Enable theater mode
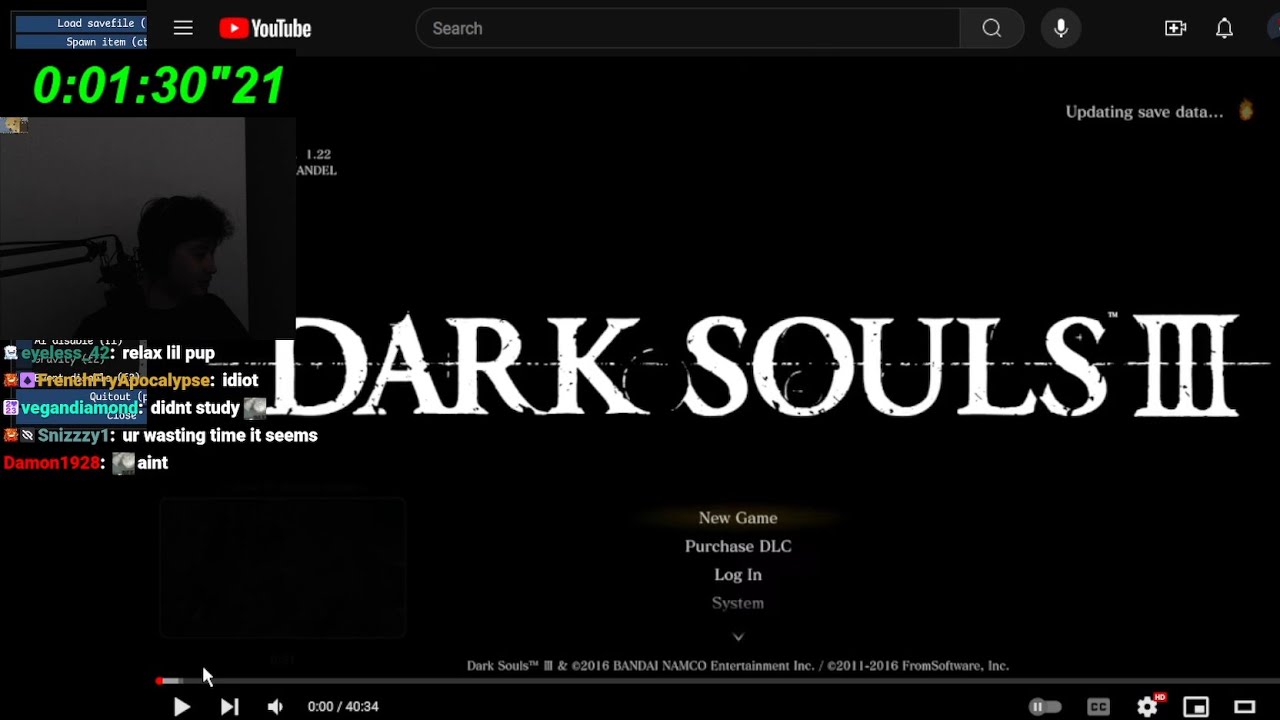 [x=1245, y=707]
